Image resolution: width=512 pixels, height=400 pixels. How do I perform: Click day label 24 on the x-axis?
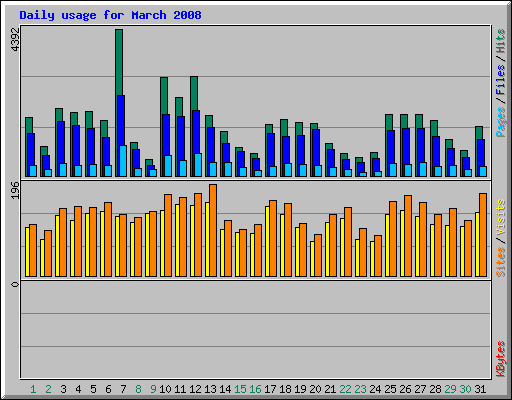(x=375, y=389)
